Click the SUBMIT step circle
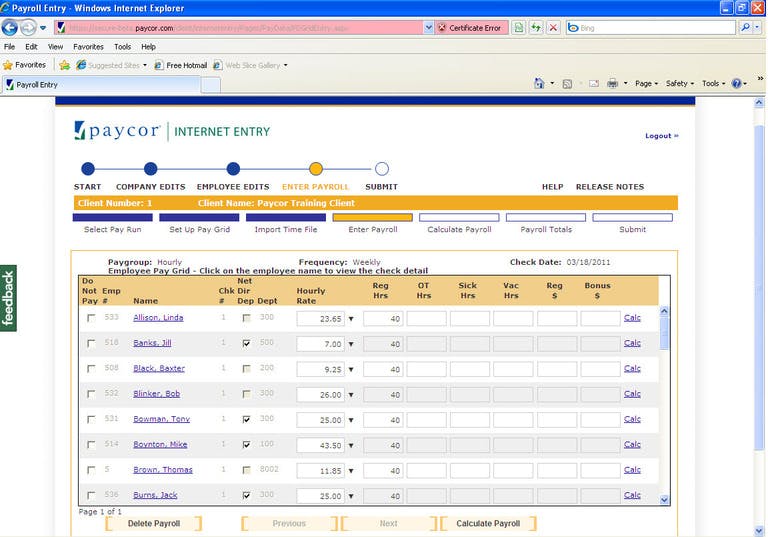 click(382, 169)
